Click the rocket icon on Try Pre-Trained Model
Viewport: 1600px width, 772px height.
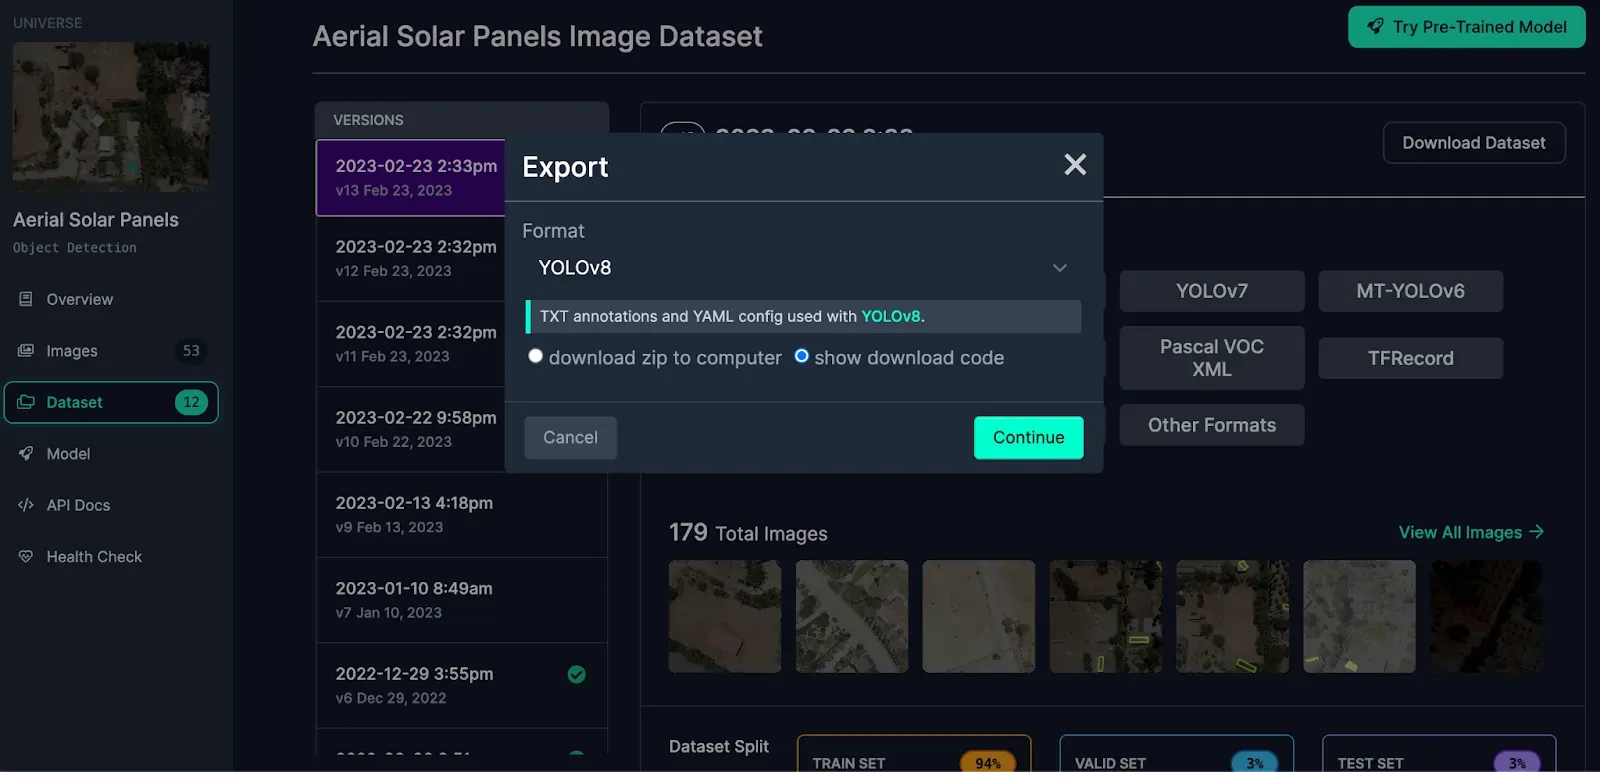(x=1376, y=27)
